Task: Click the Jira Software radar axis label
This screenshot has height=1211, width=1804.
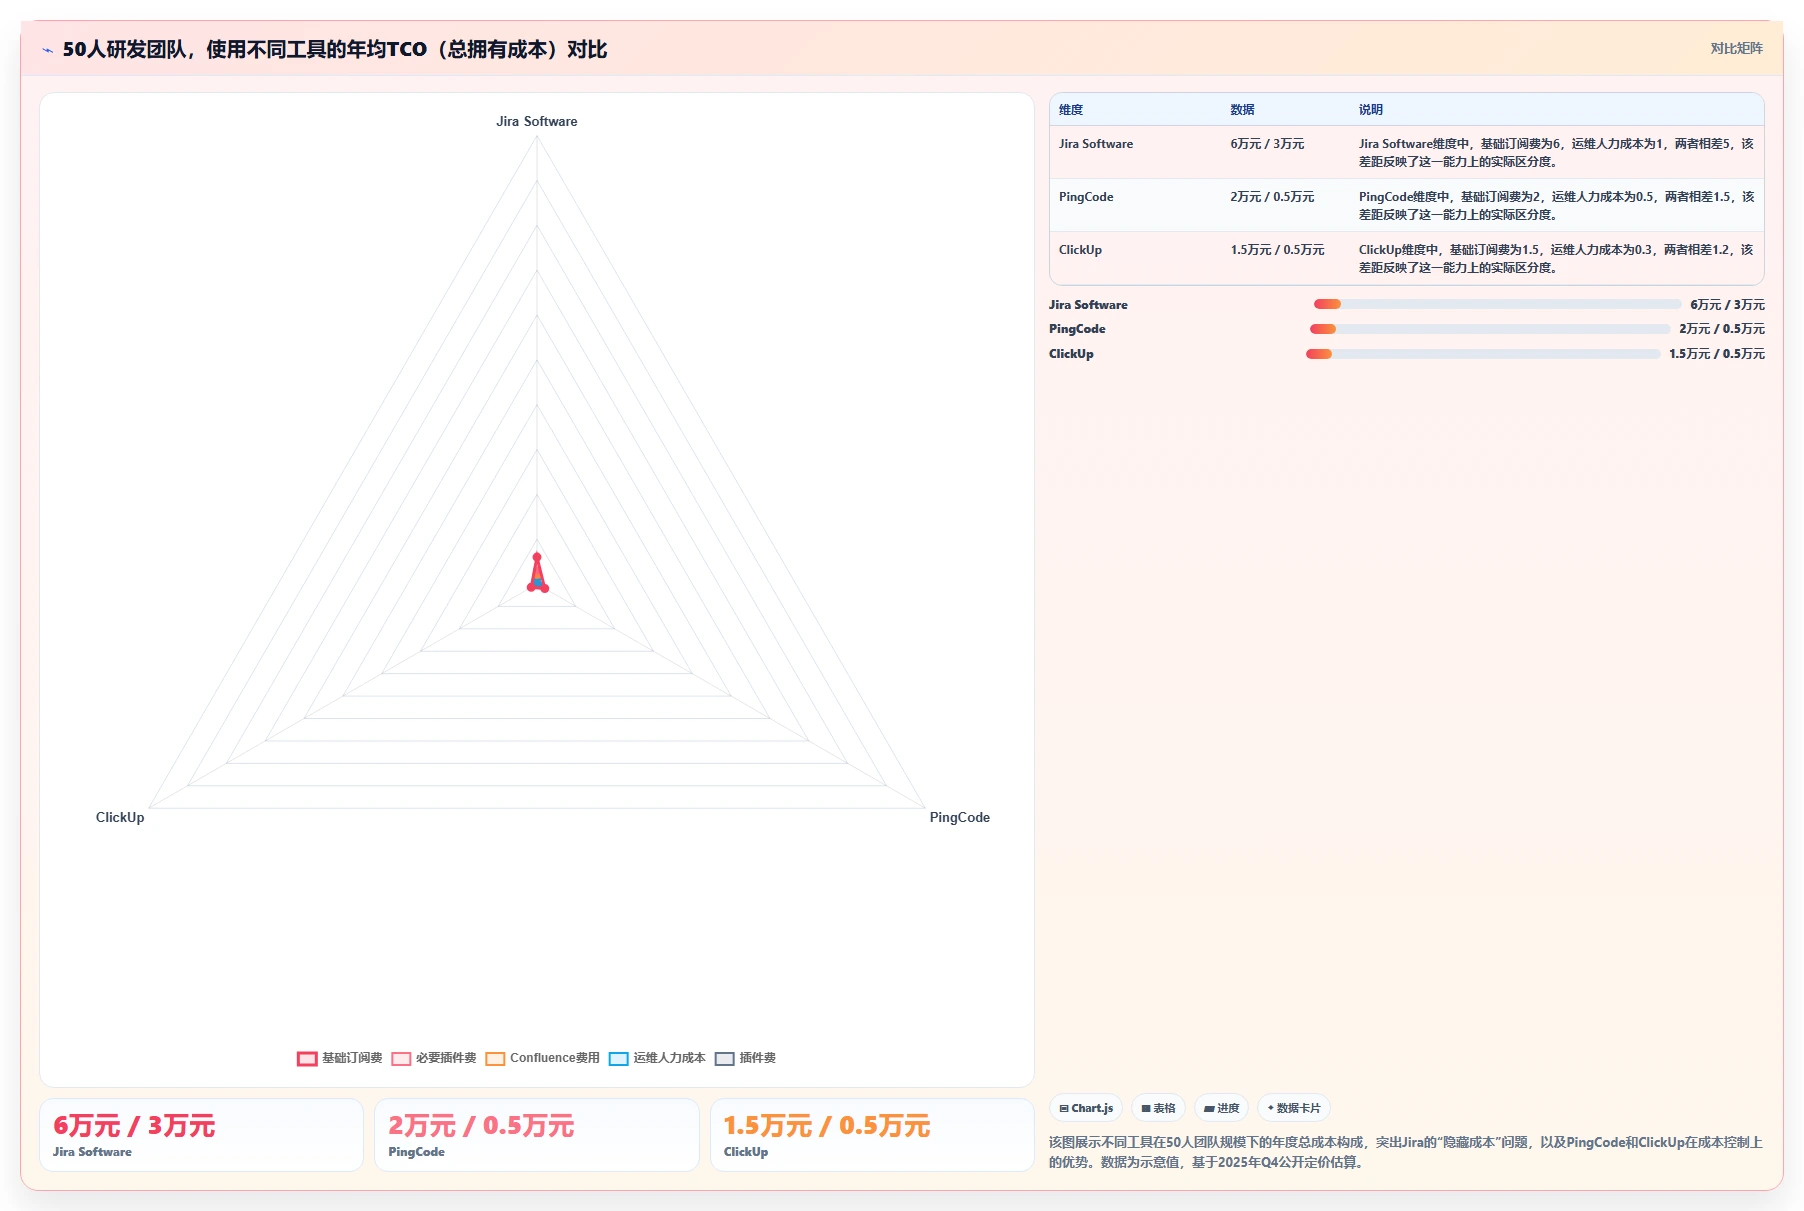Action: coord(537,121)
